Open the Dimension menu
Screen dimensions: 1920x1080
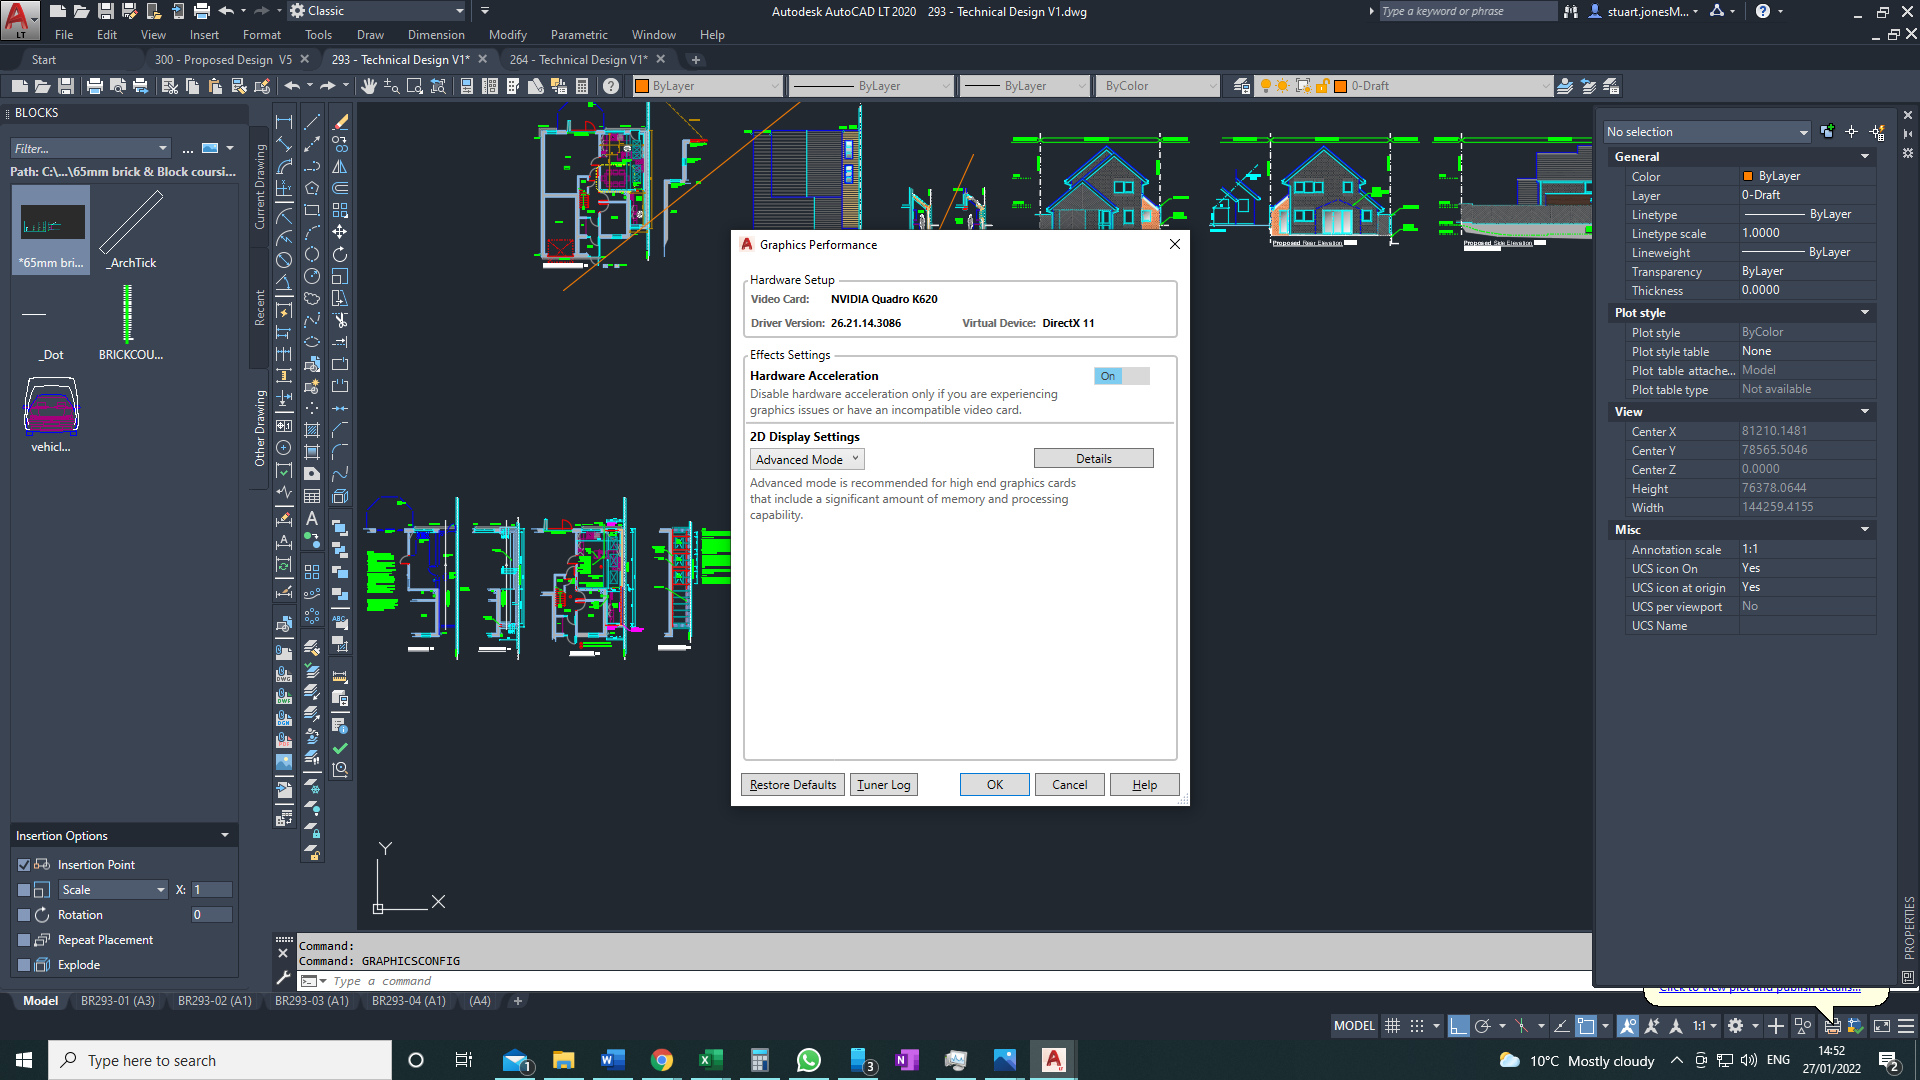pyautogui.click(x=436, y=35)
